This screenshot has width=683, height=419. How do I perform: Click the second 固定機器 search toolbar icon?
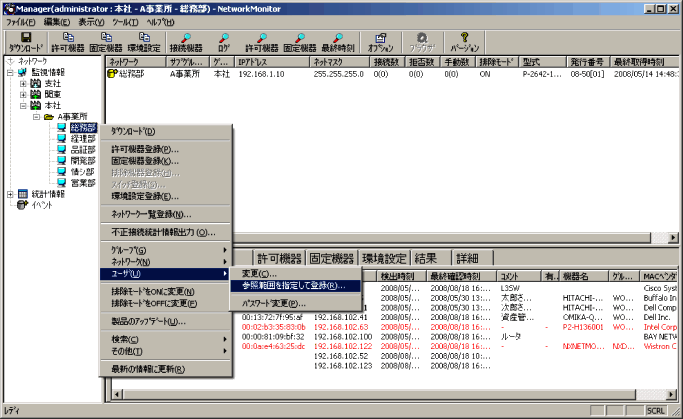pos(300,42)
